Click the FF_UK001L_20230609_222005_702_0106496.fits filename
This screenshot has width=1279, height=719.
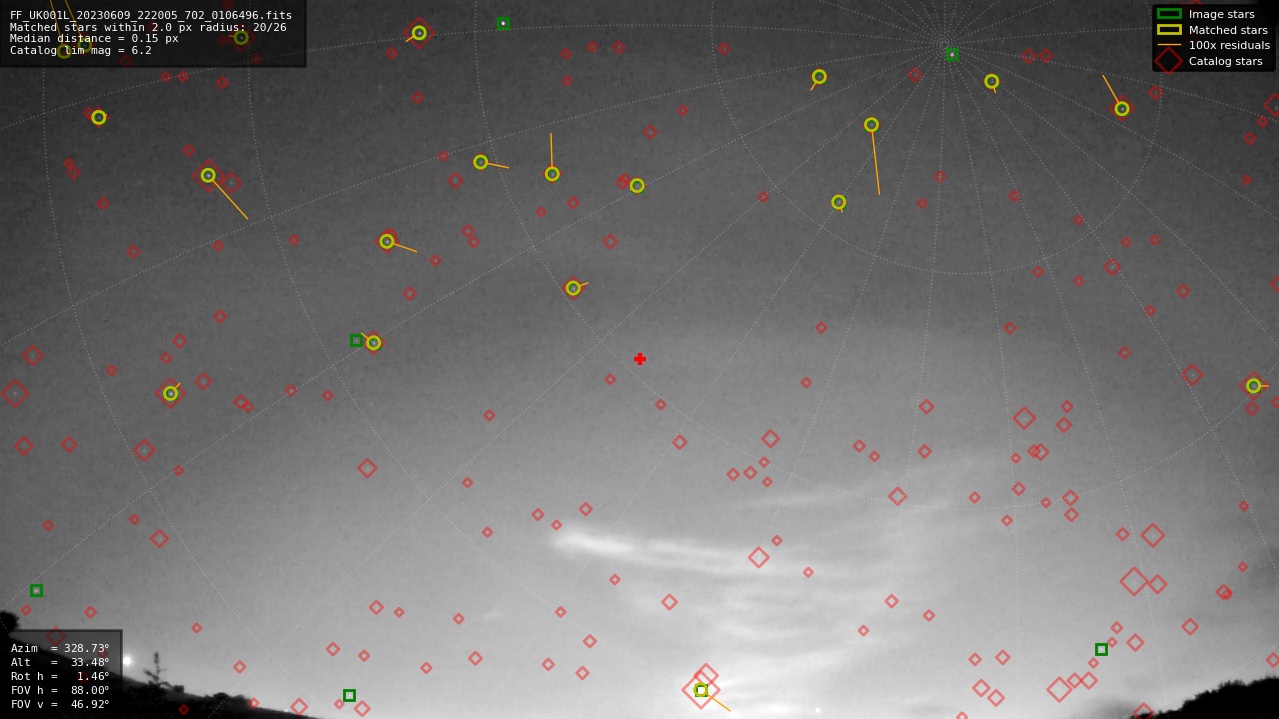pyautogui.click(x=151, y=15)
